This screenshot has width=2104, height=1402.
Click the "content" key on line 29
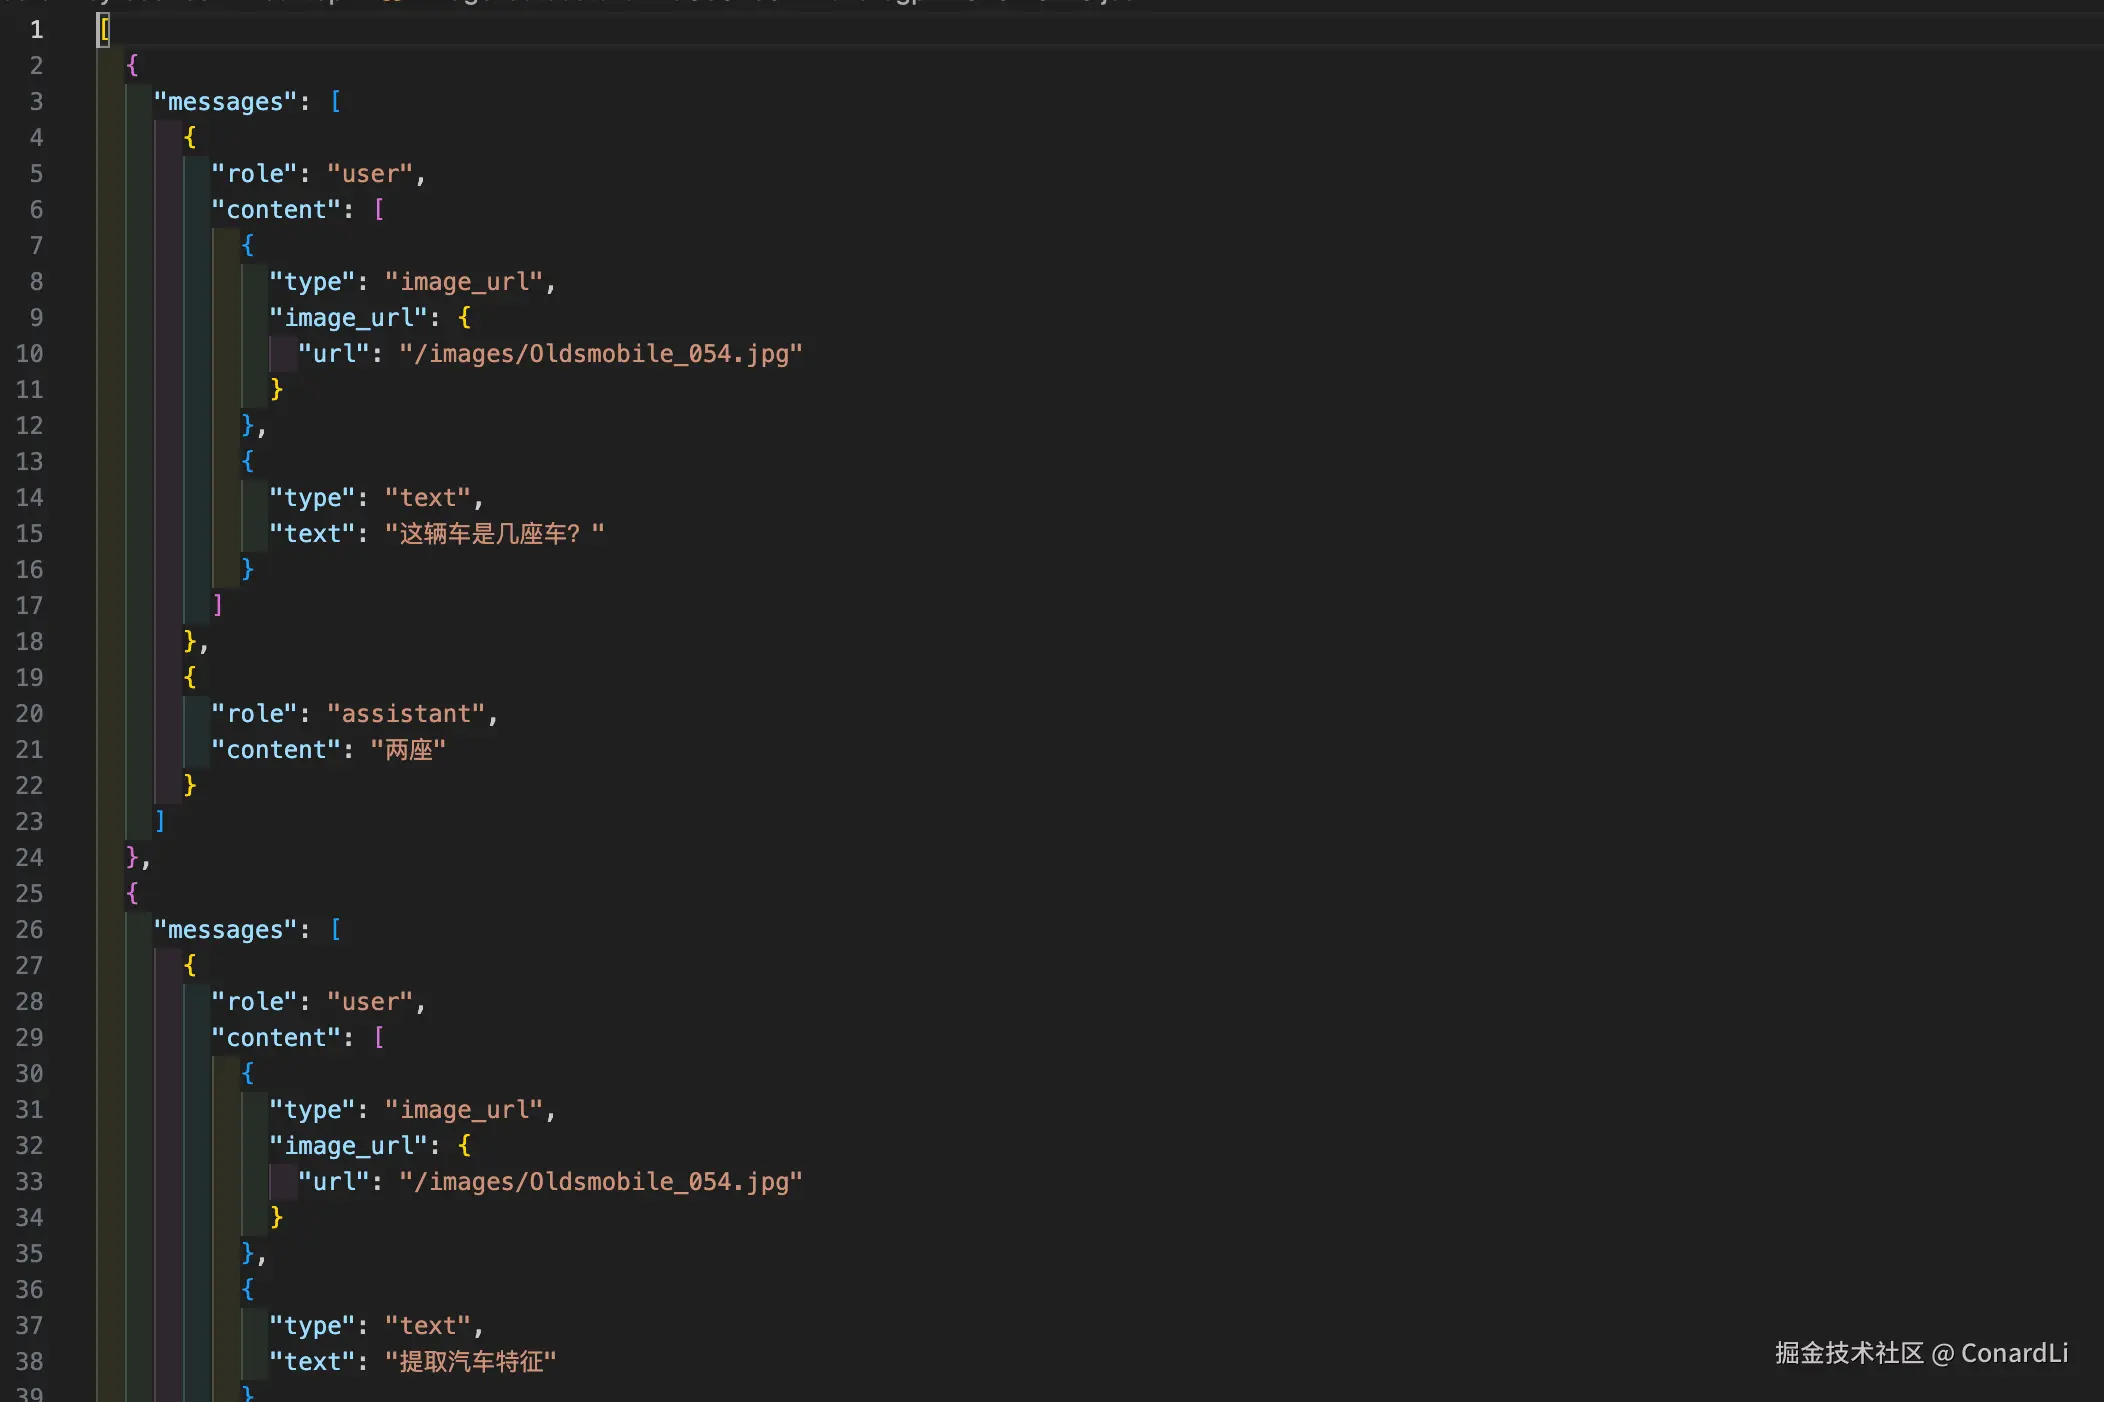tap(276, 1038)
